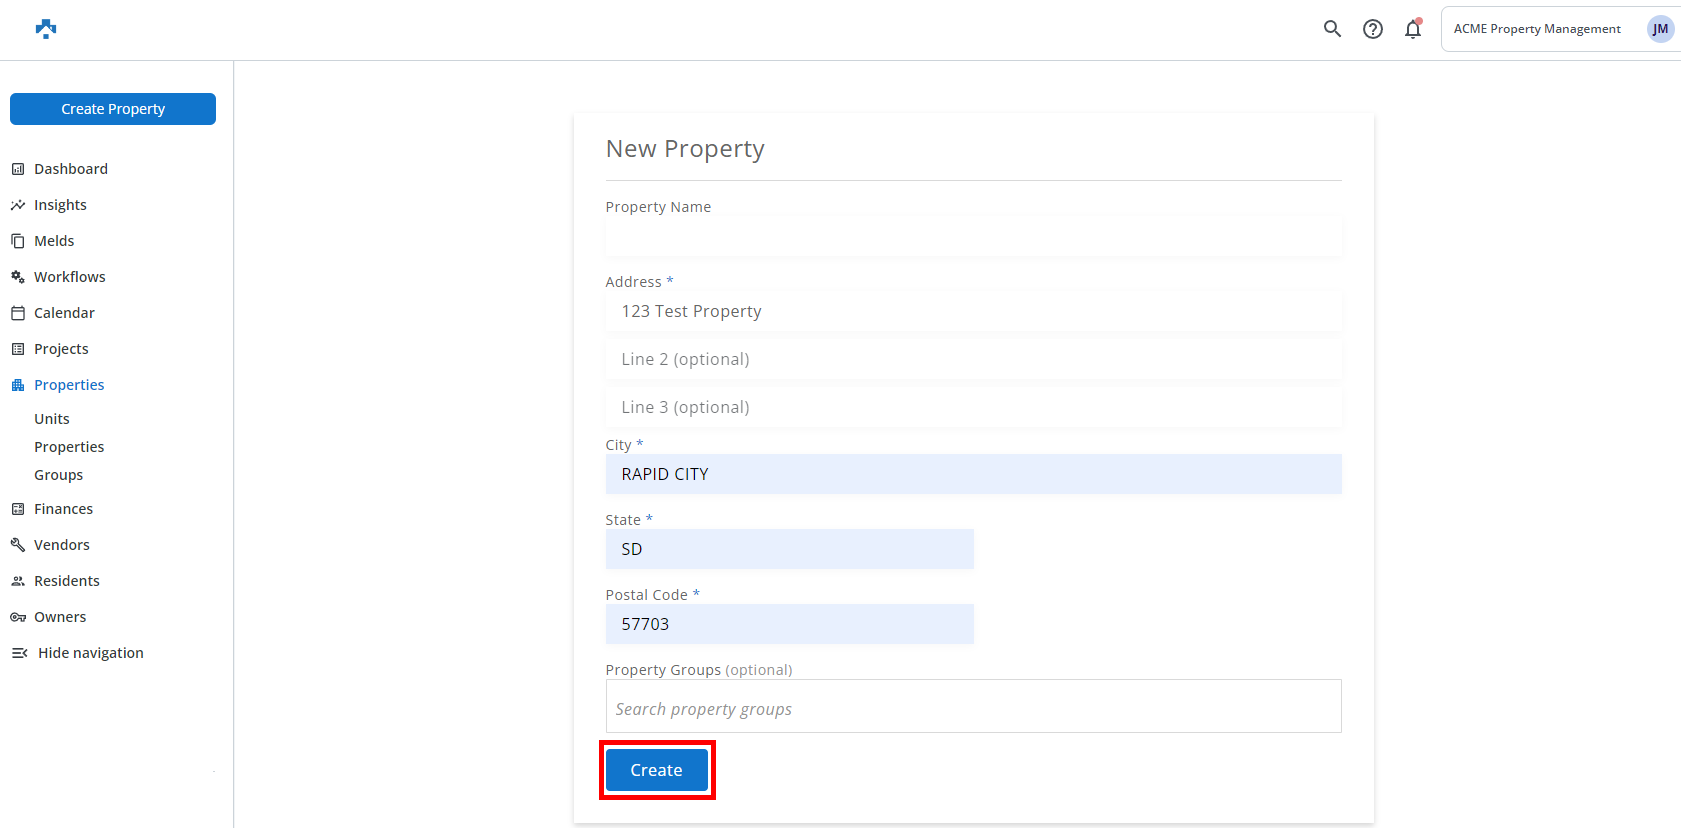Open the help question mark icon
This screenshot has height=828, width=1681.
click(x=1373, y=29)
